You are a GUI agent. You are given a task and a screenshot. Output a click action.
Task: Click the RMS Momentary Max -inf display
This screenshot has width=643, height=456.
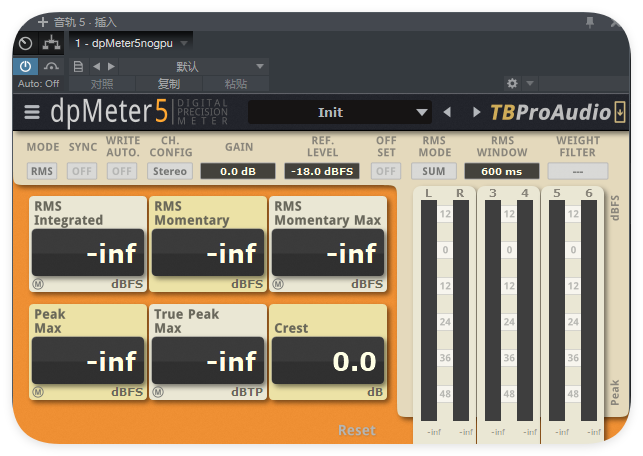pyautogui.click(x=328, y=253)
